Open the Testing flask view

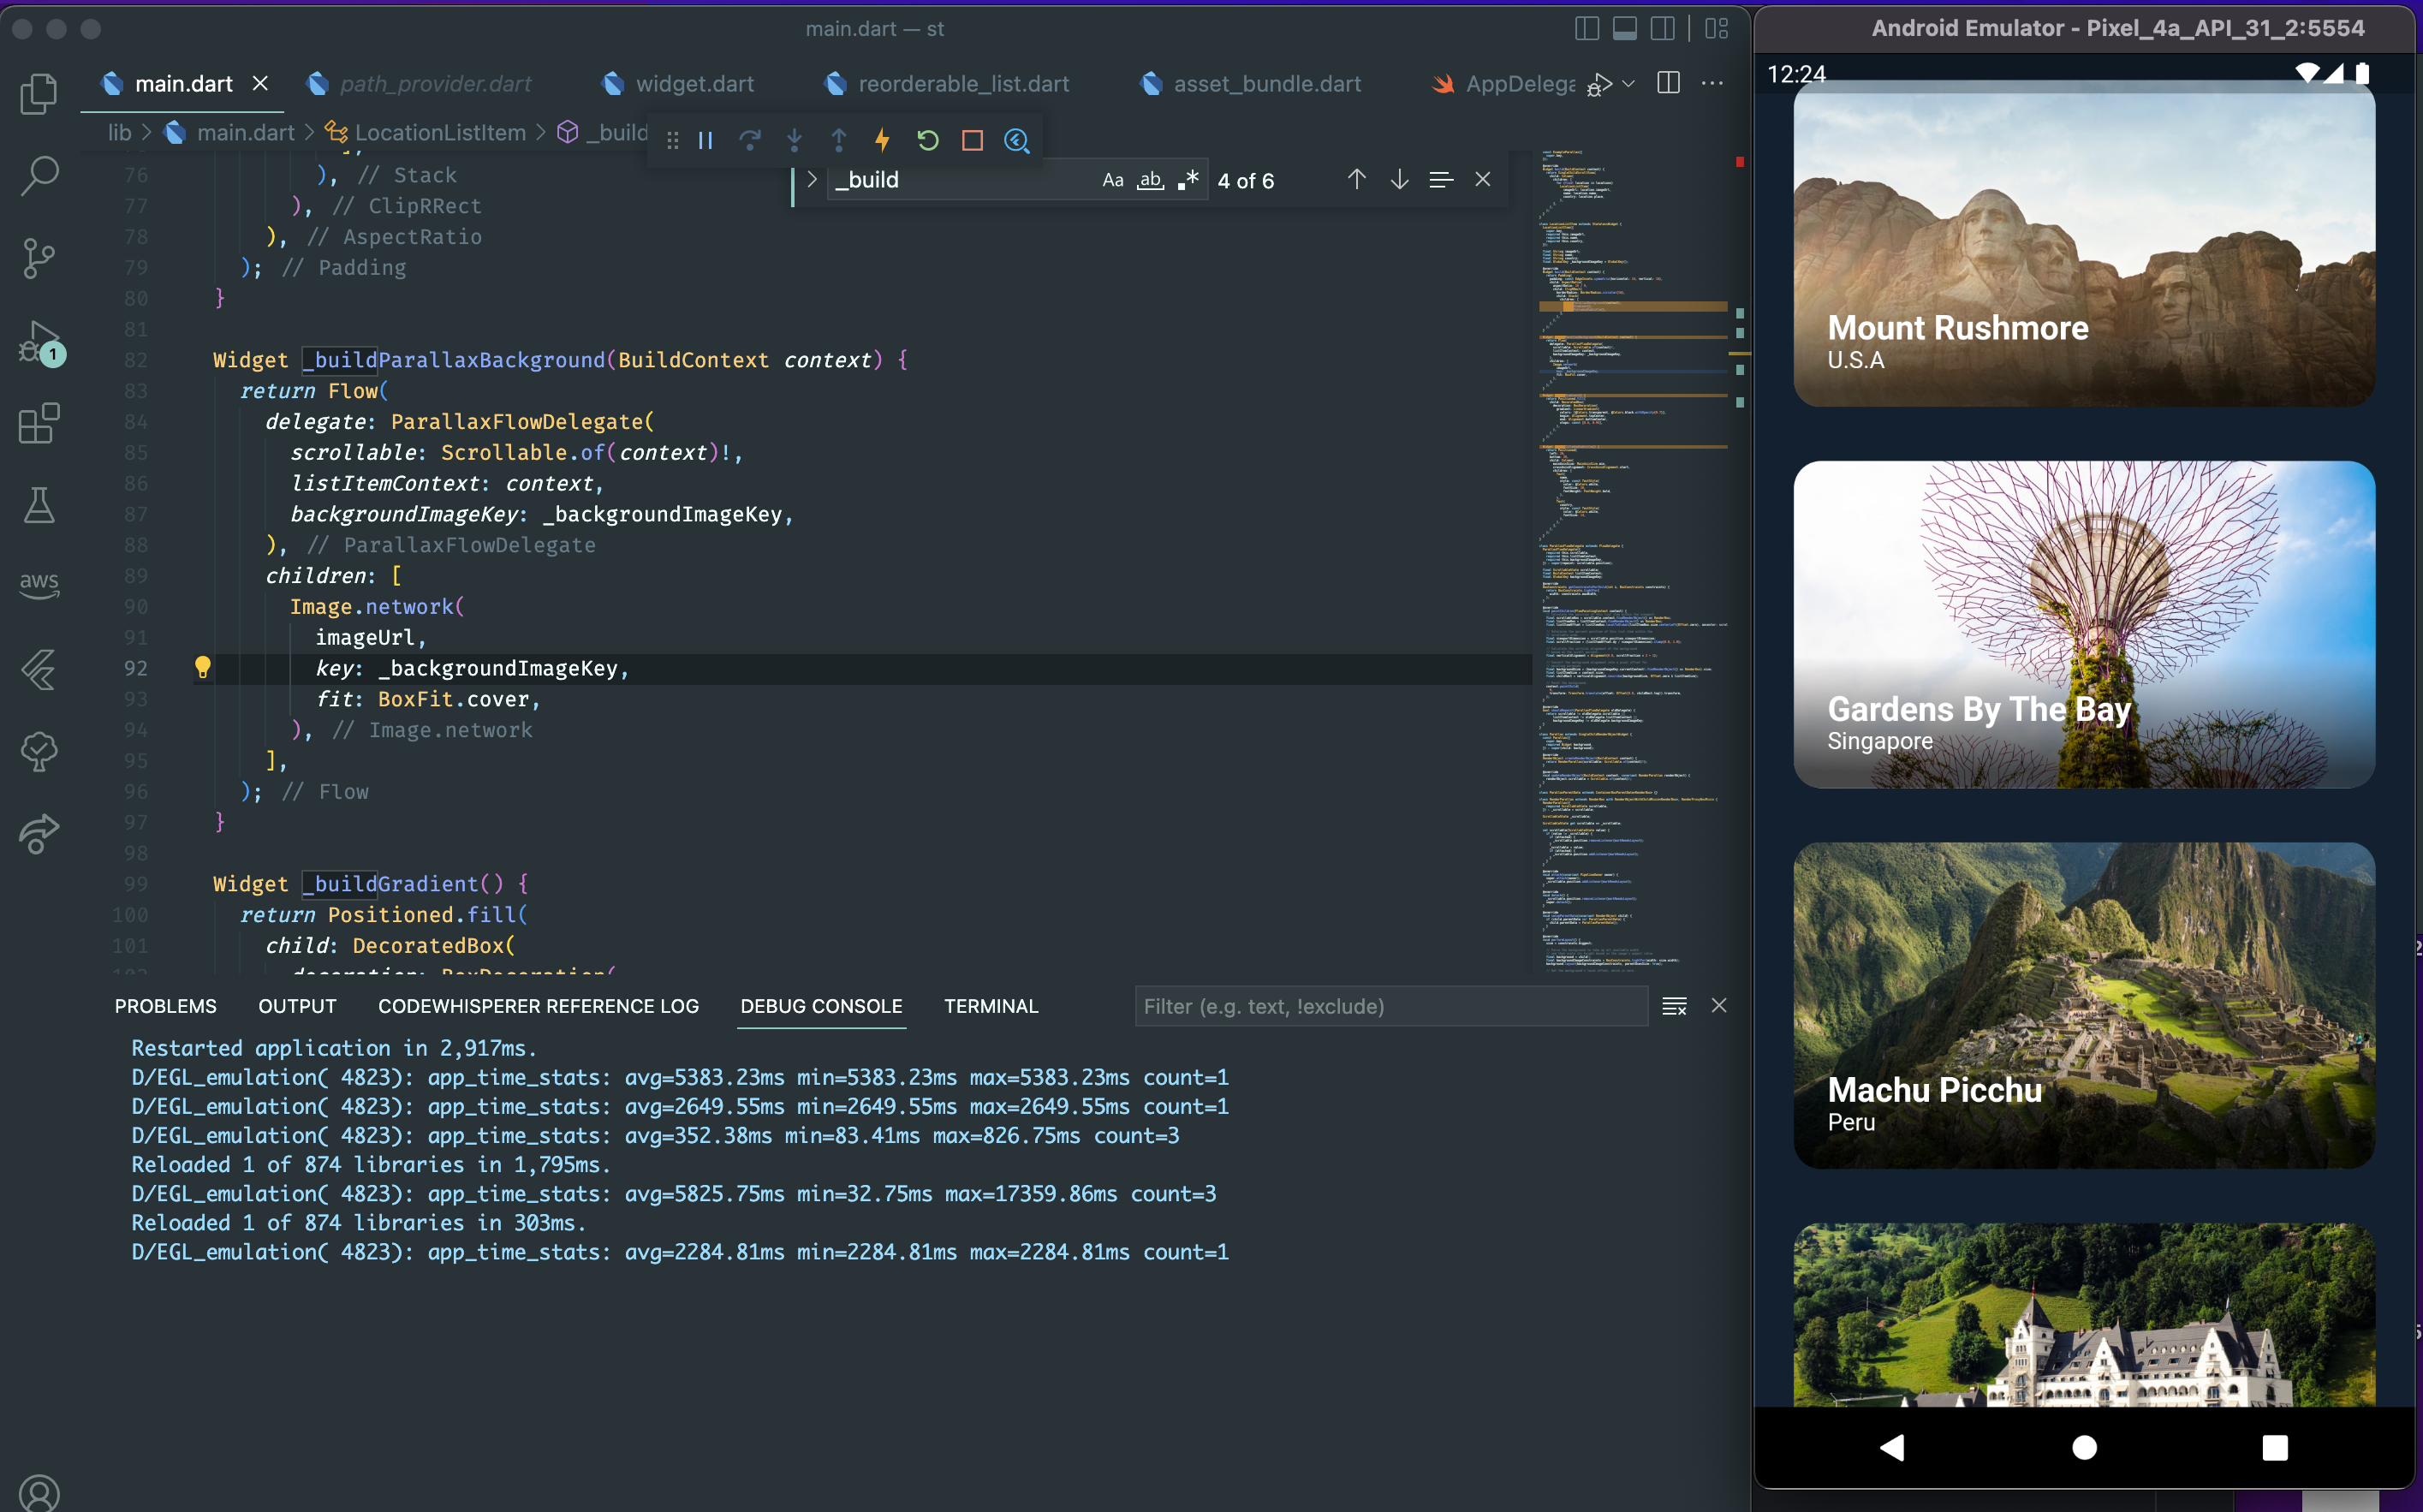coord(39,505)
